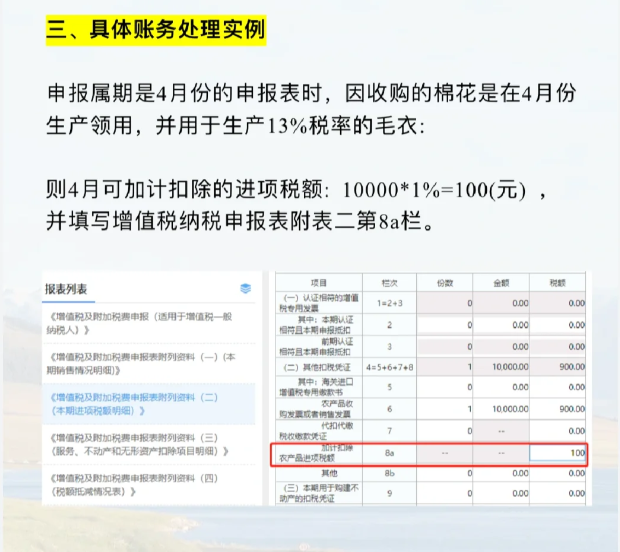This screenshot has width=620, height=552.
Task: Click the row 8b 份数 input field
Action: 444,473
